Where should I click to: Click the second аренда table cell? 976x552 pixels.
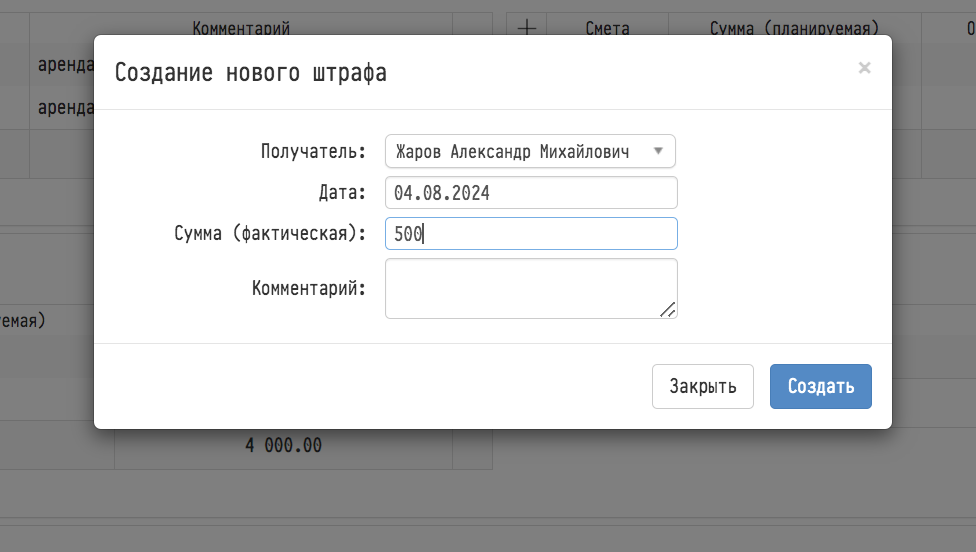point(63,107)
